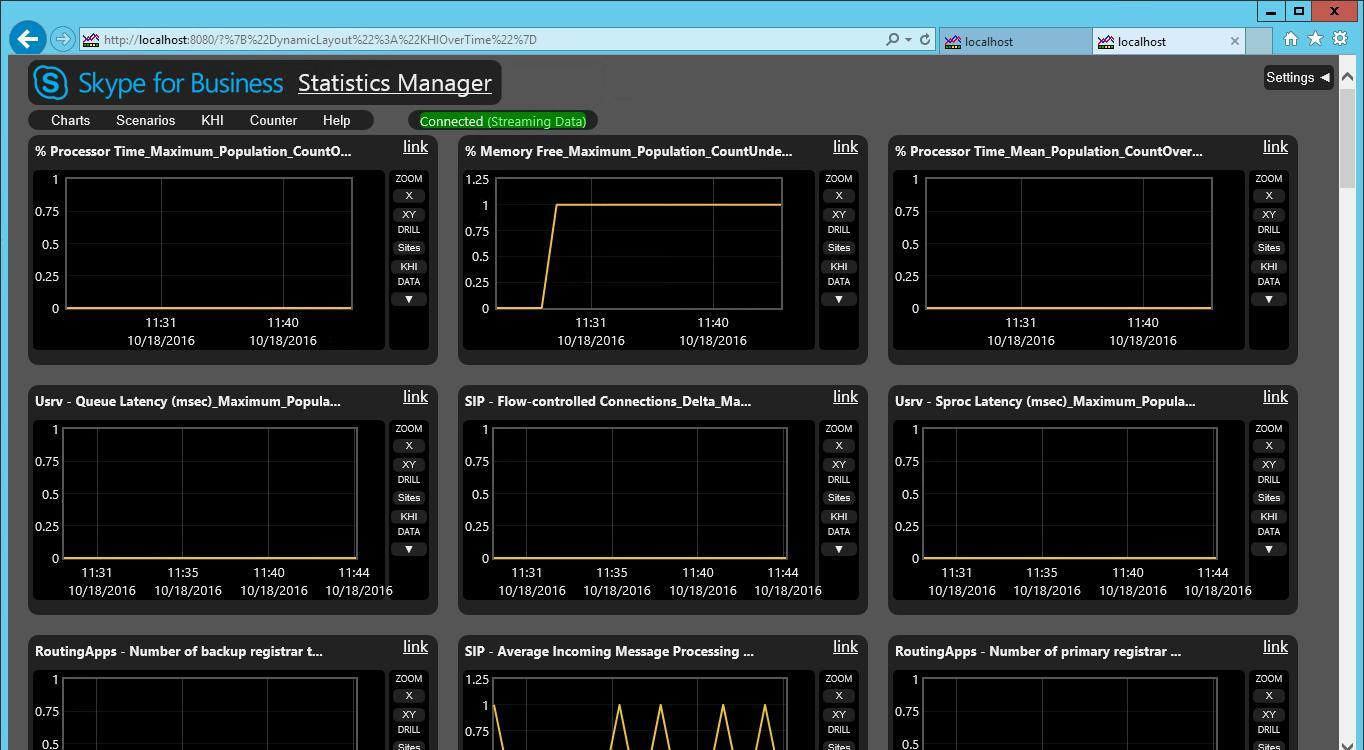
Task: Expand data arrow on % Processor Time_Mean chart
Action: click(1268, 299)
